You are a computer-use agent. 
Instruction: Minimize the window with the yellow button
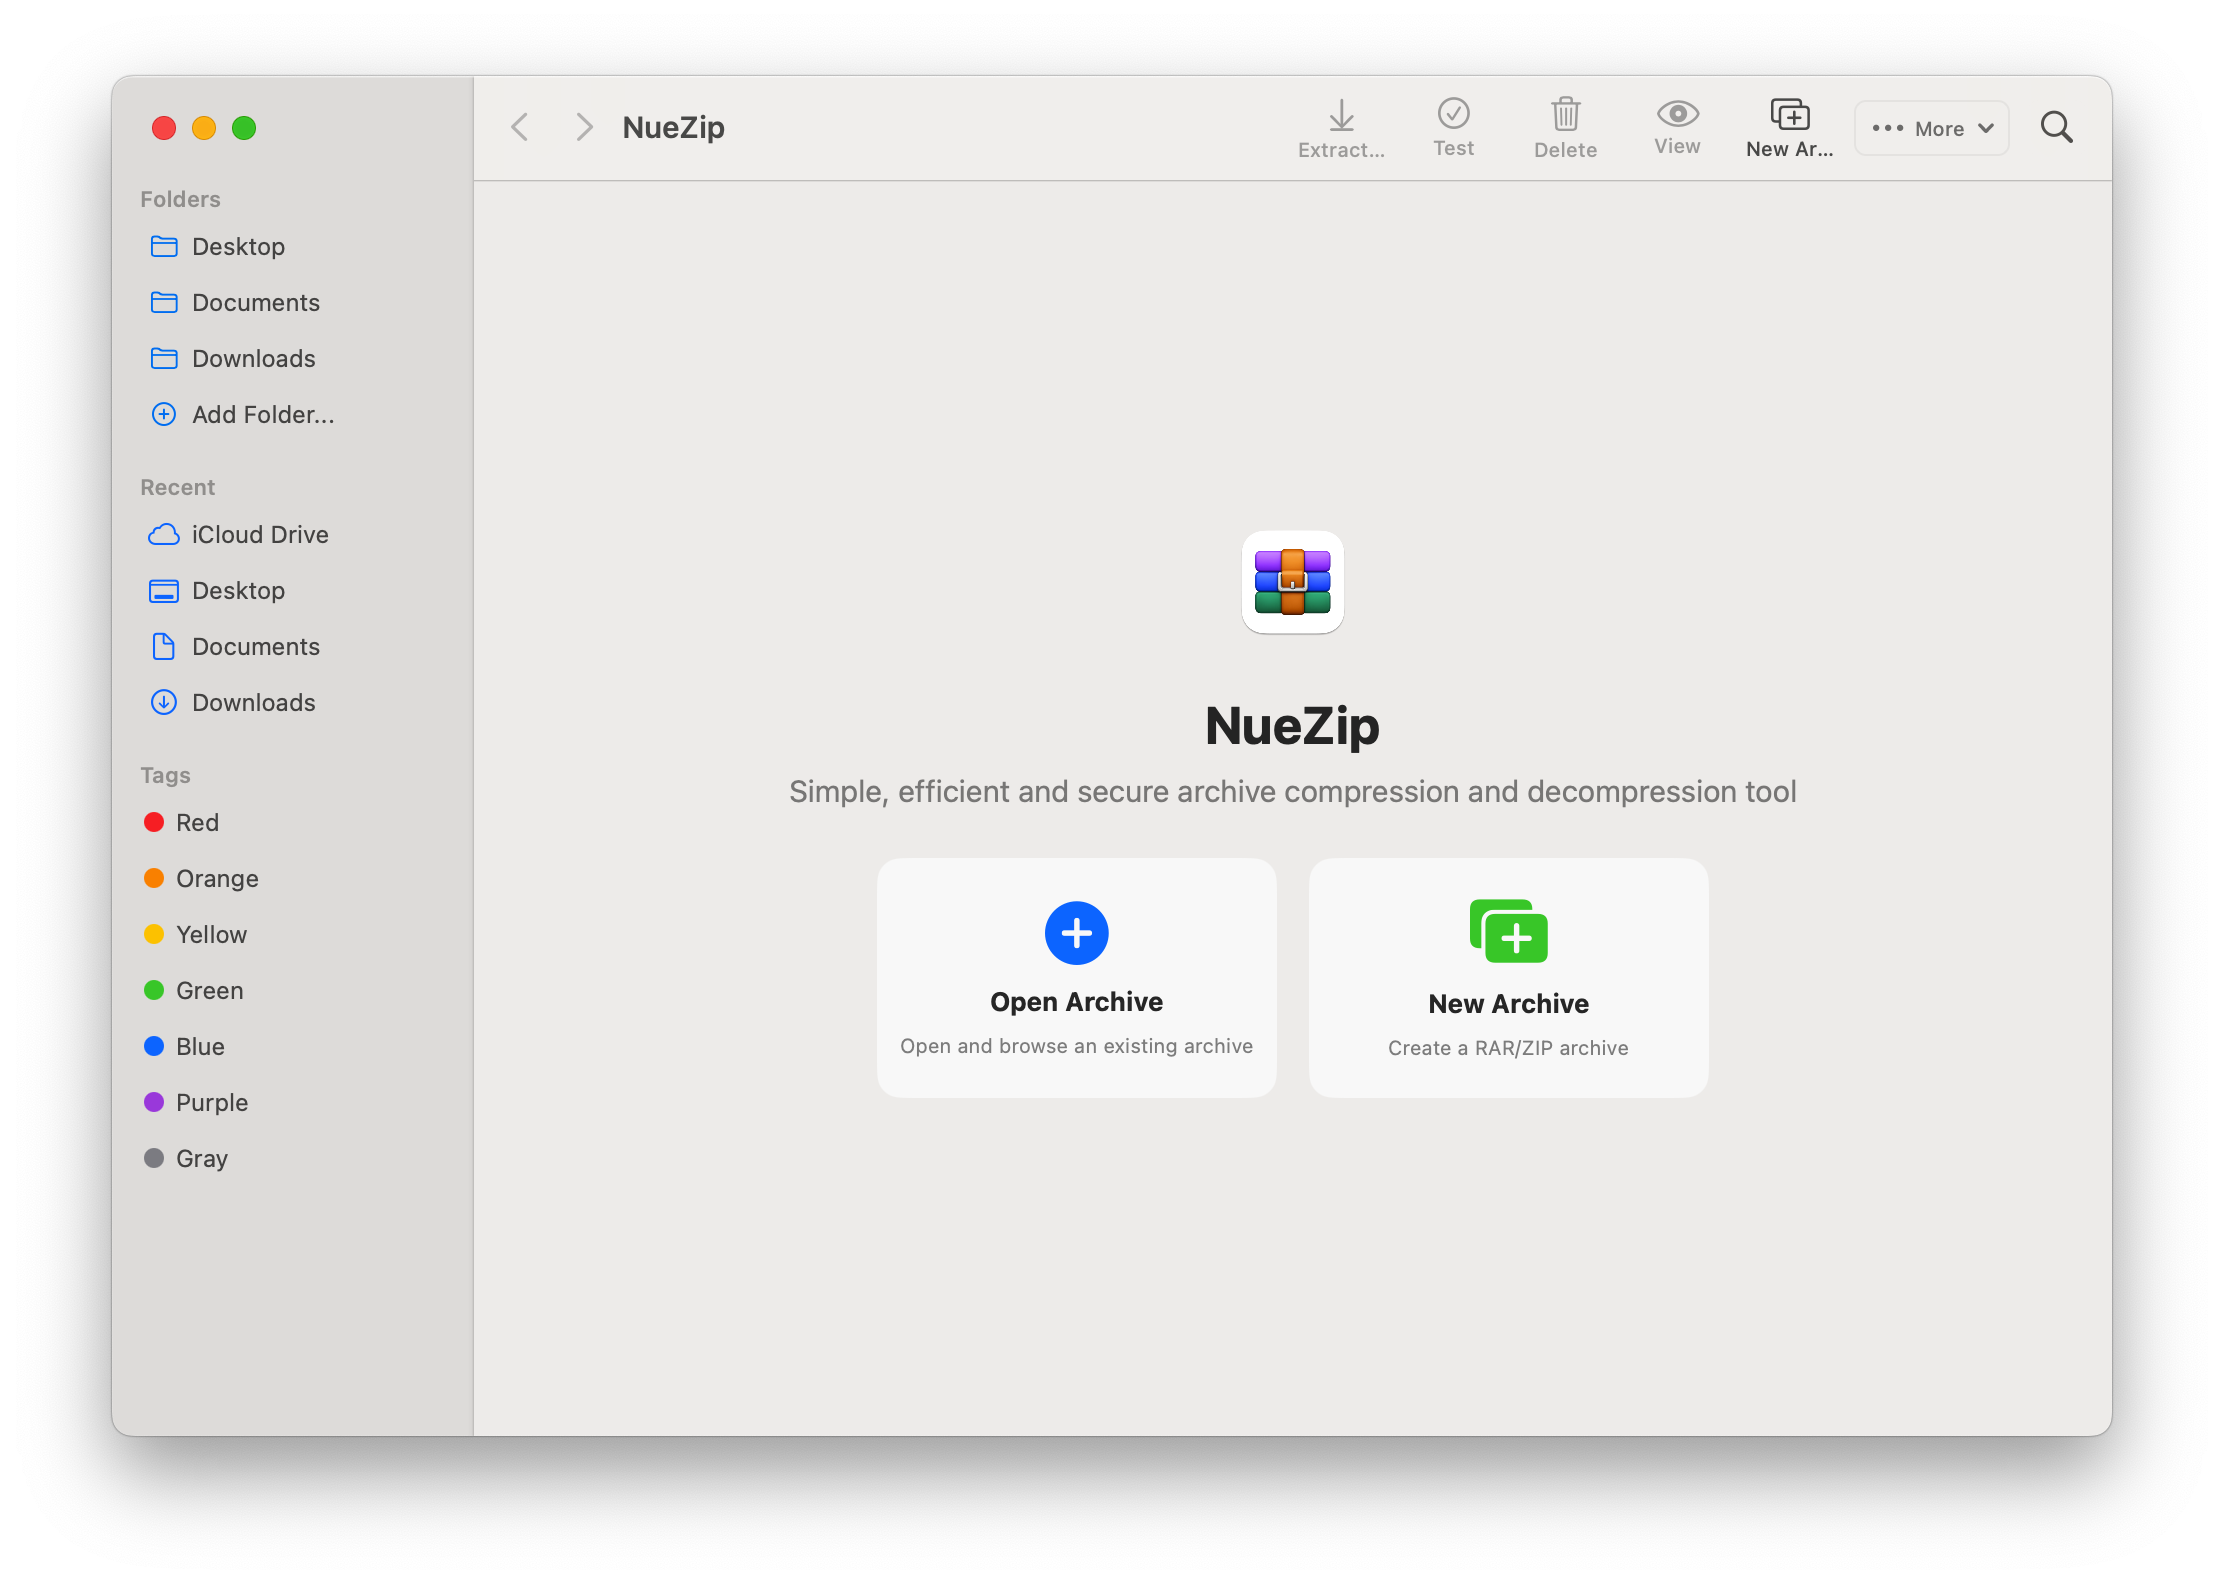point(204,128)
